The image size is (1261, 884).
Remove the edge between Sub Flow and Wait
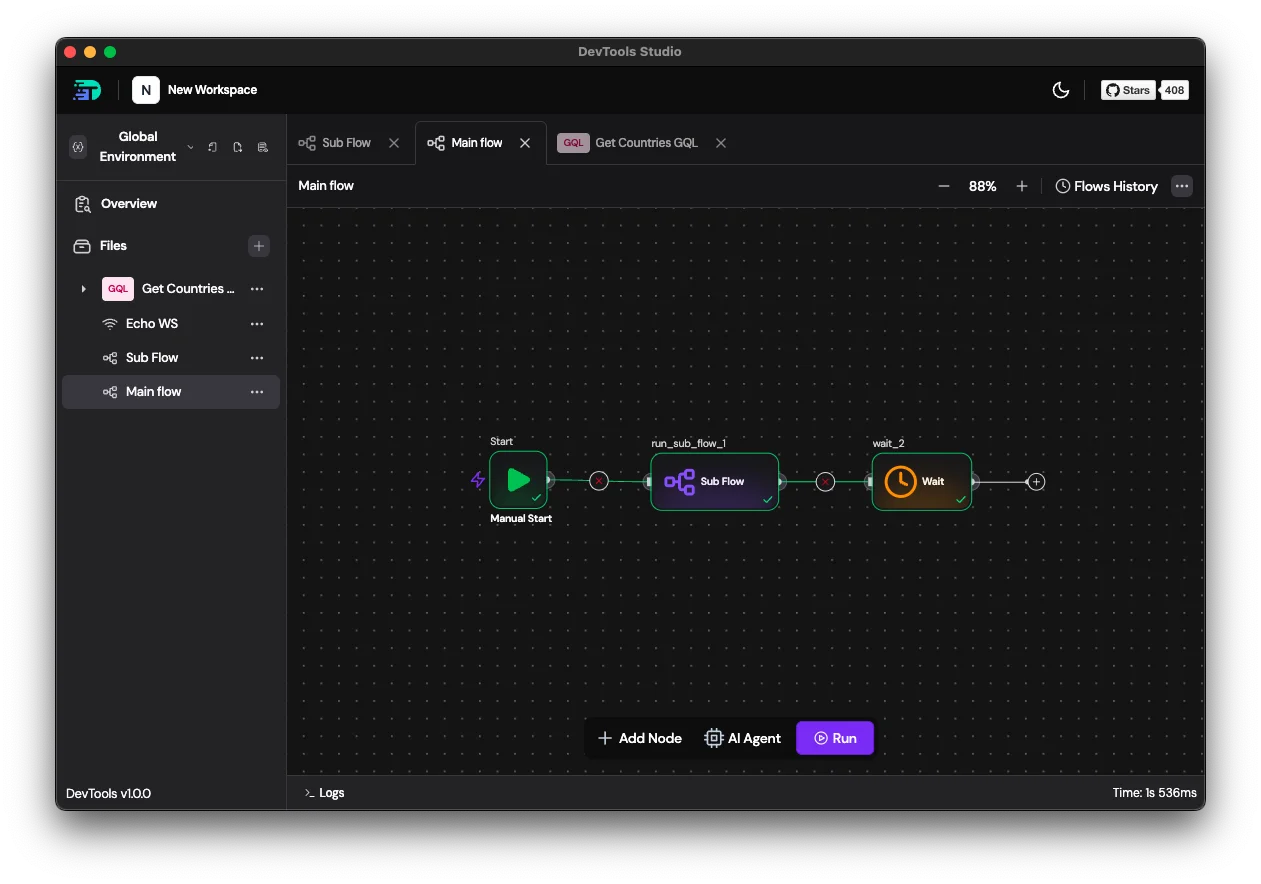point(825,482)
